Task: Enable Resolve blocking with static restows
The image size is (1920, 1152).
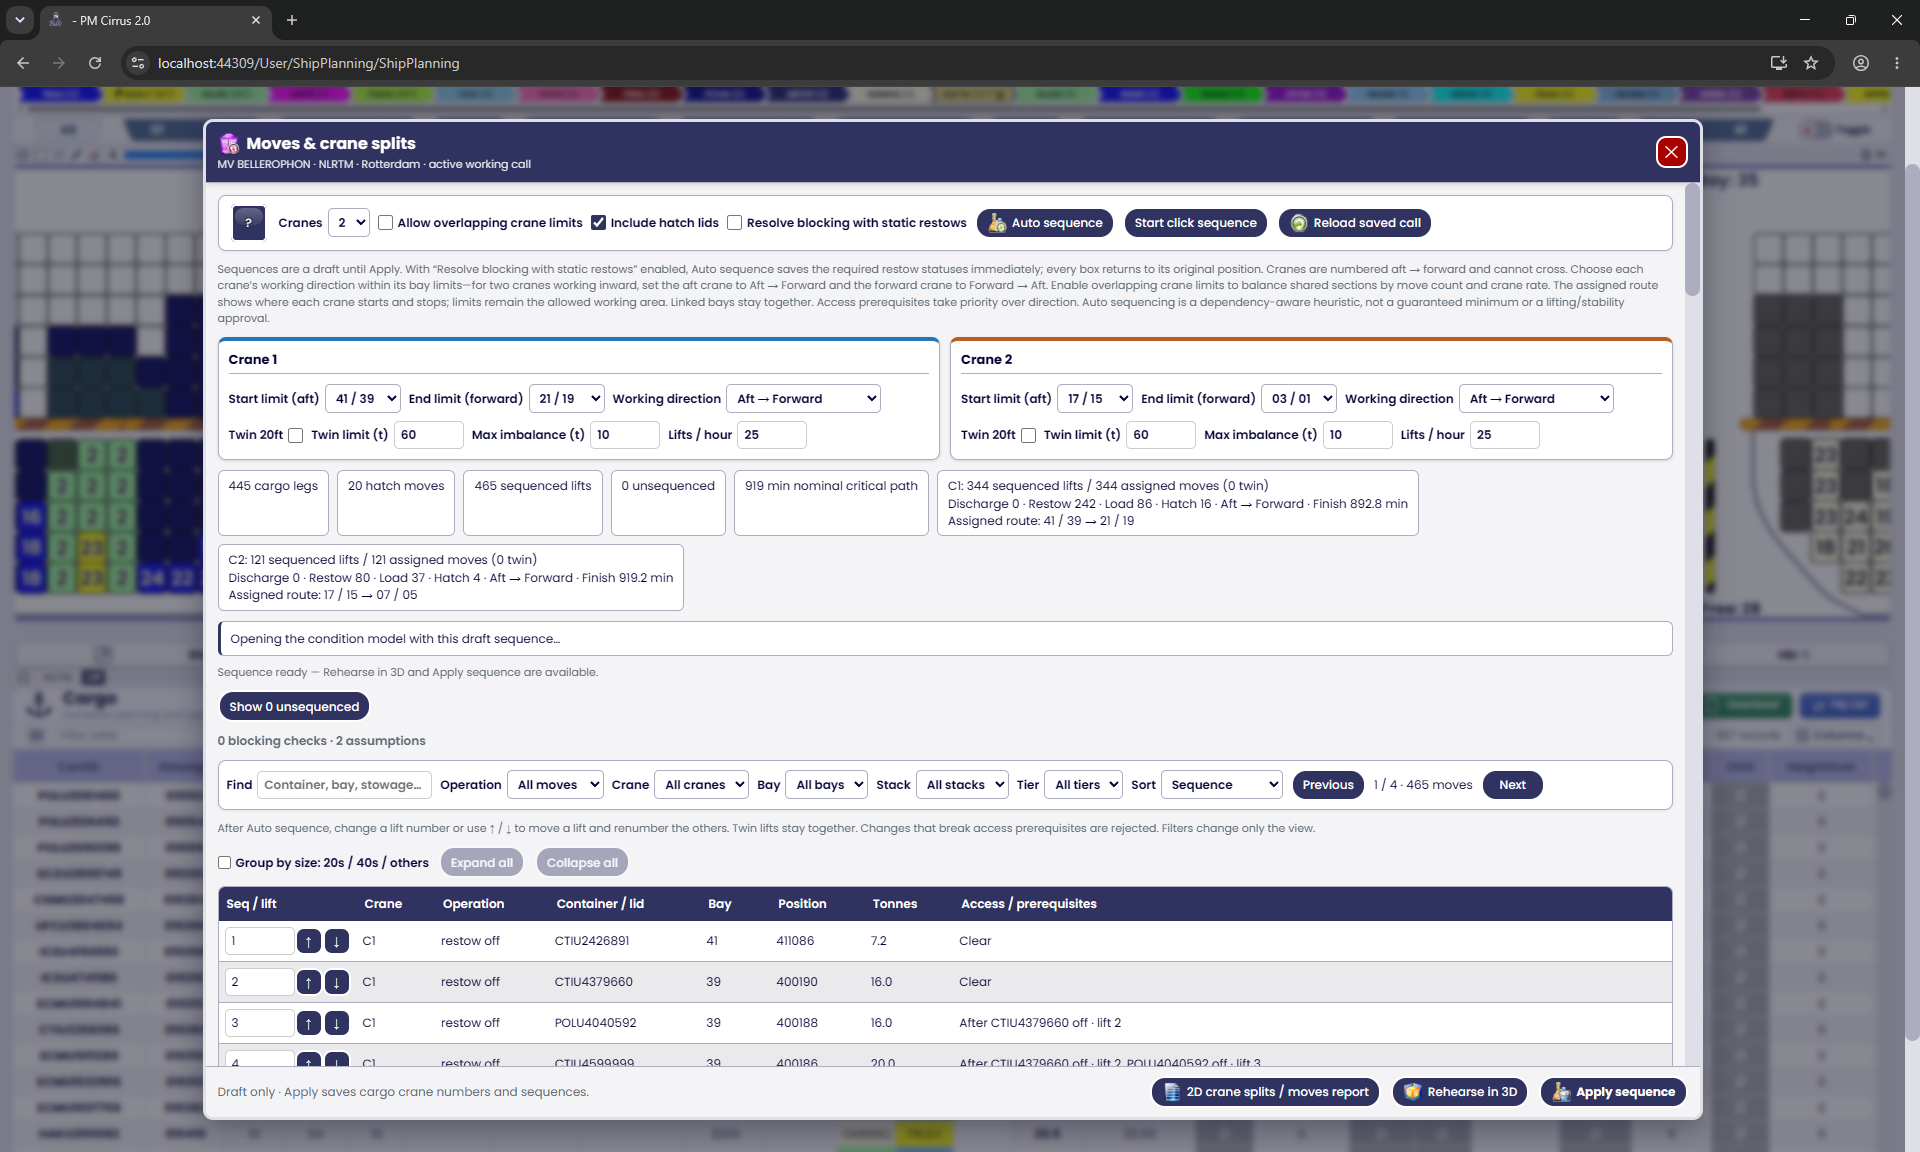Action: click(x=734, y=223)
